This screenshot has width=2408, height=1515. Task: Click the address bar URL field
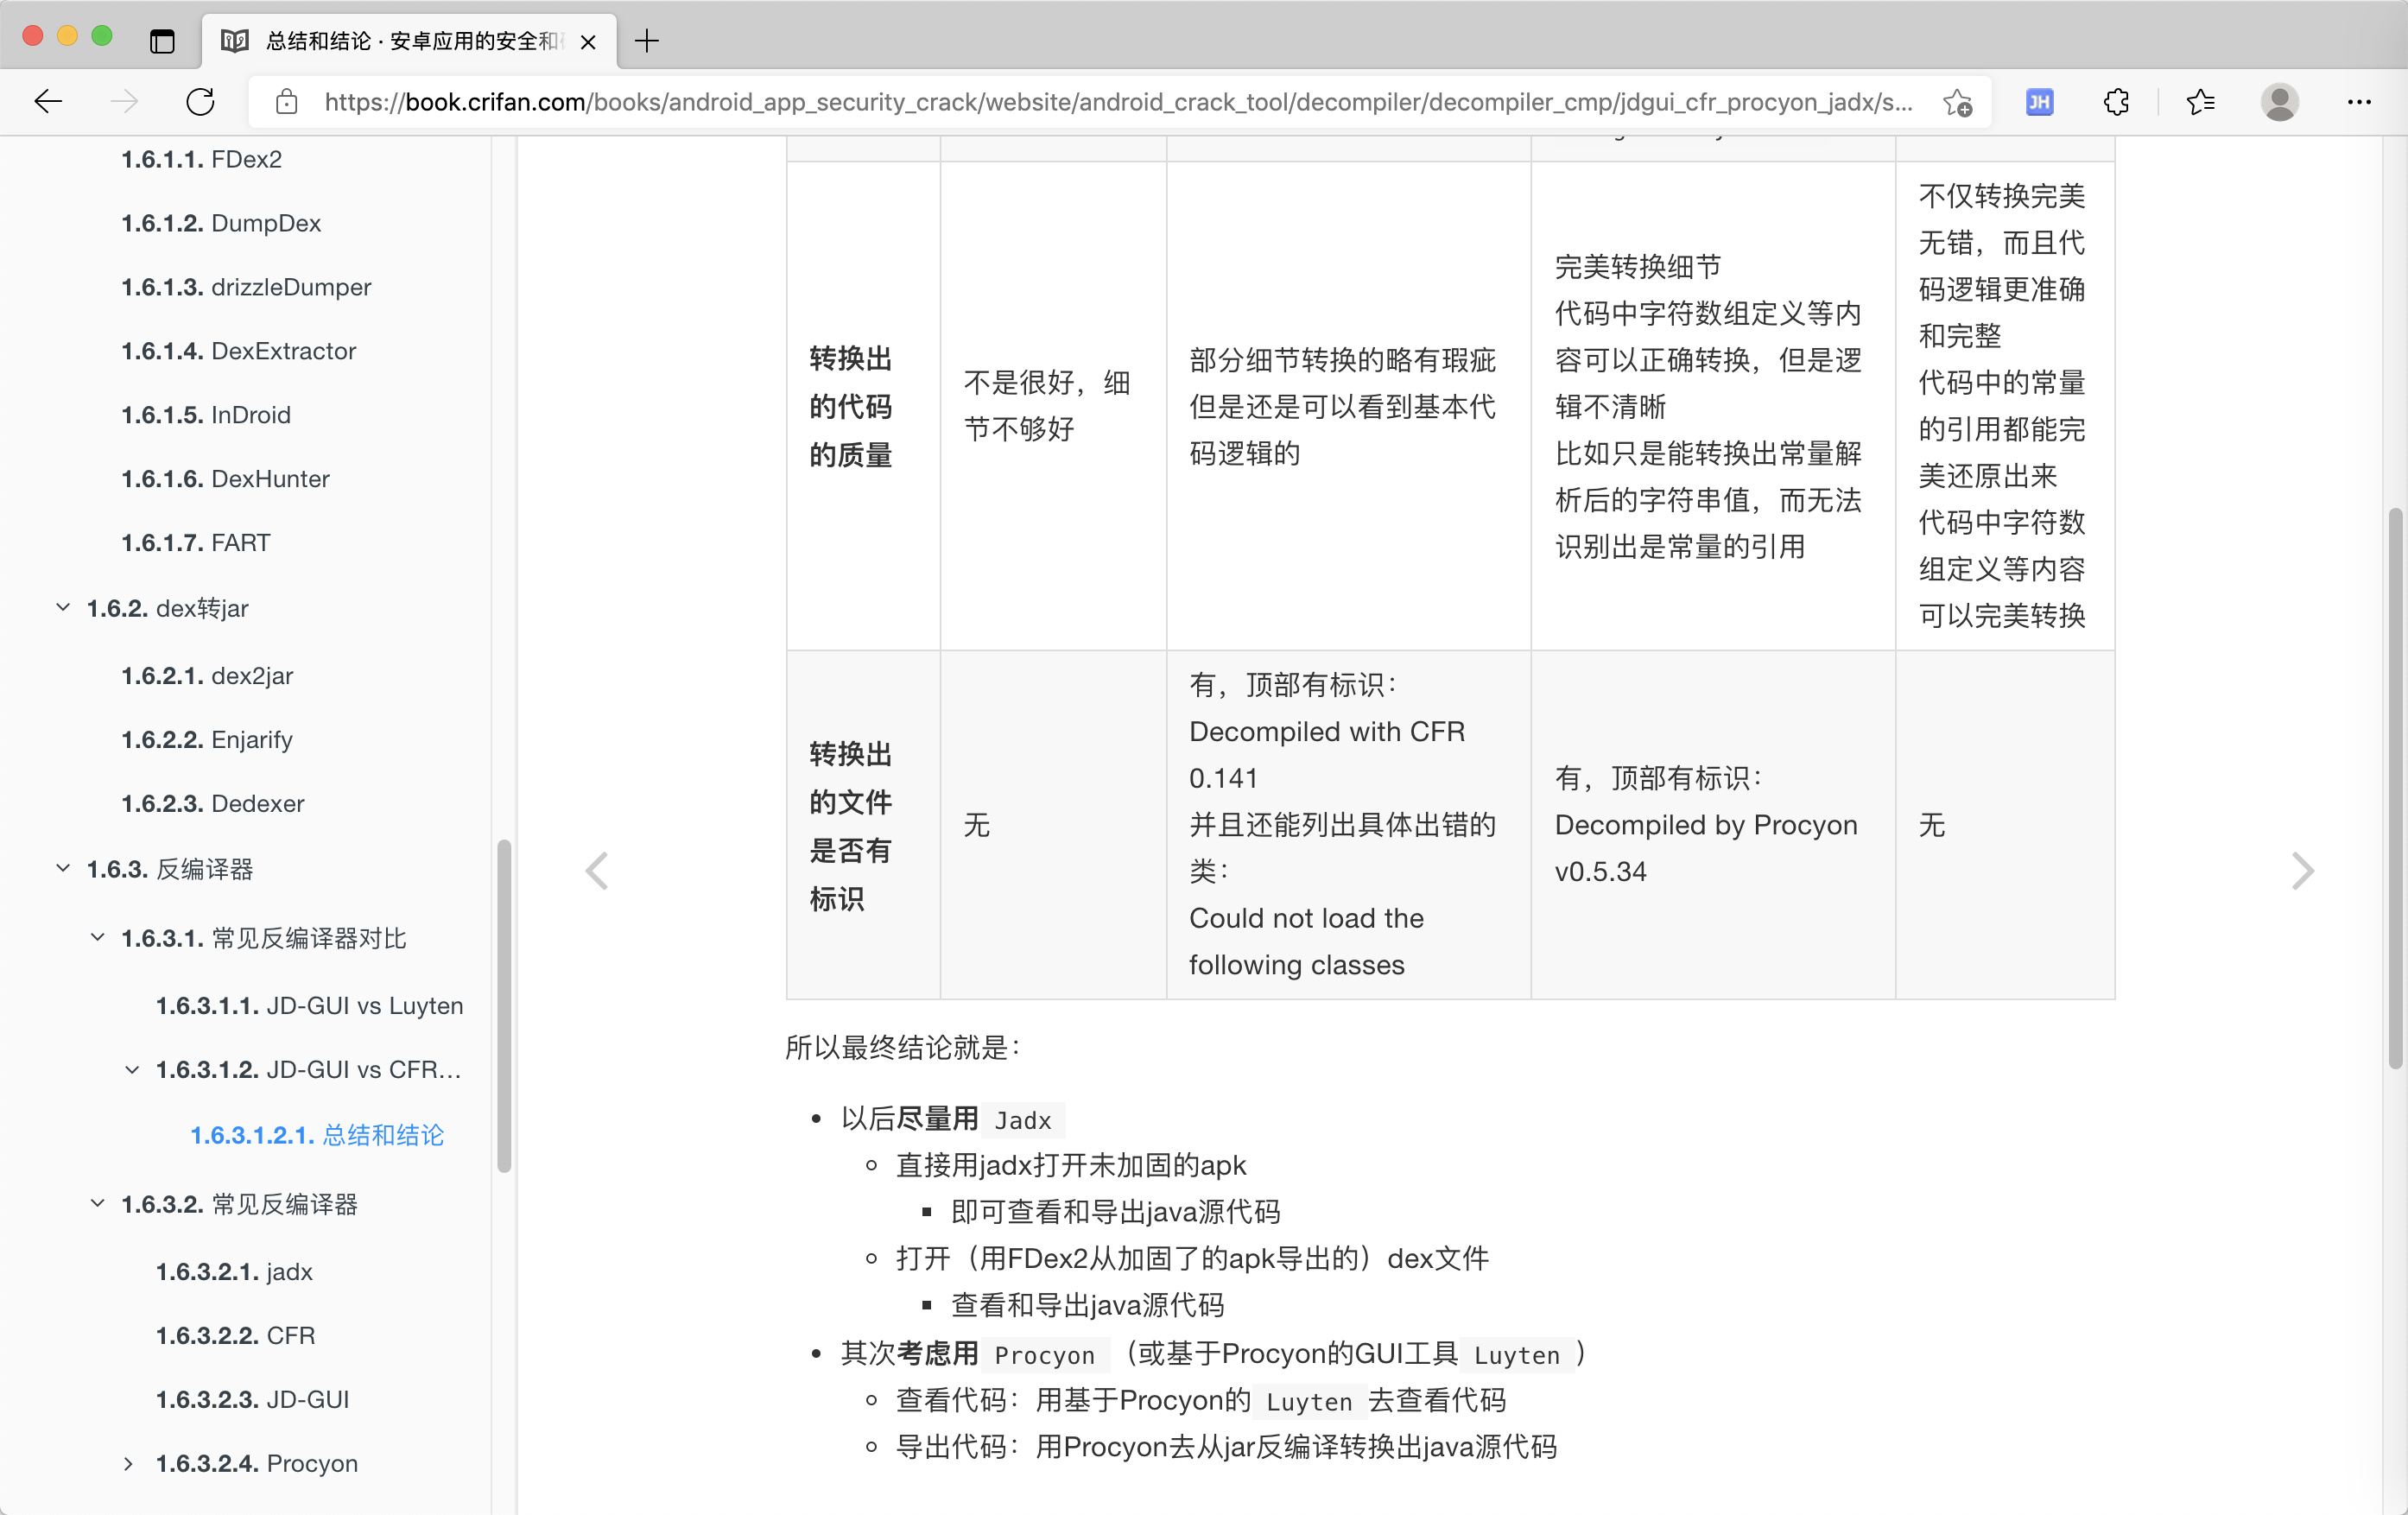click(1117, 101)
